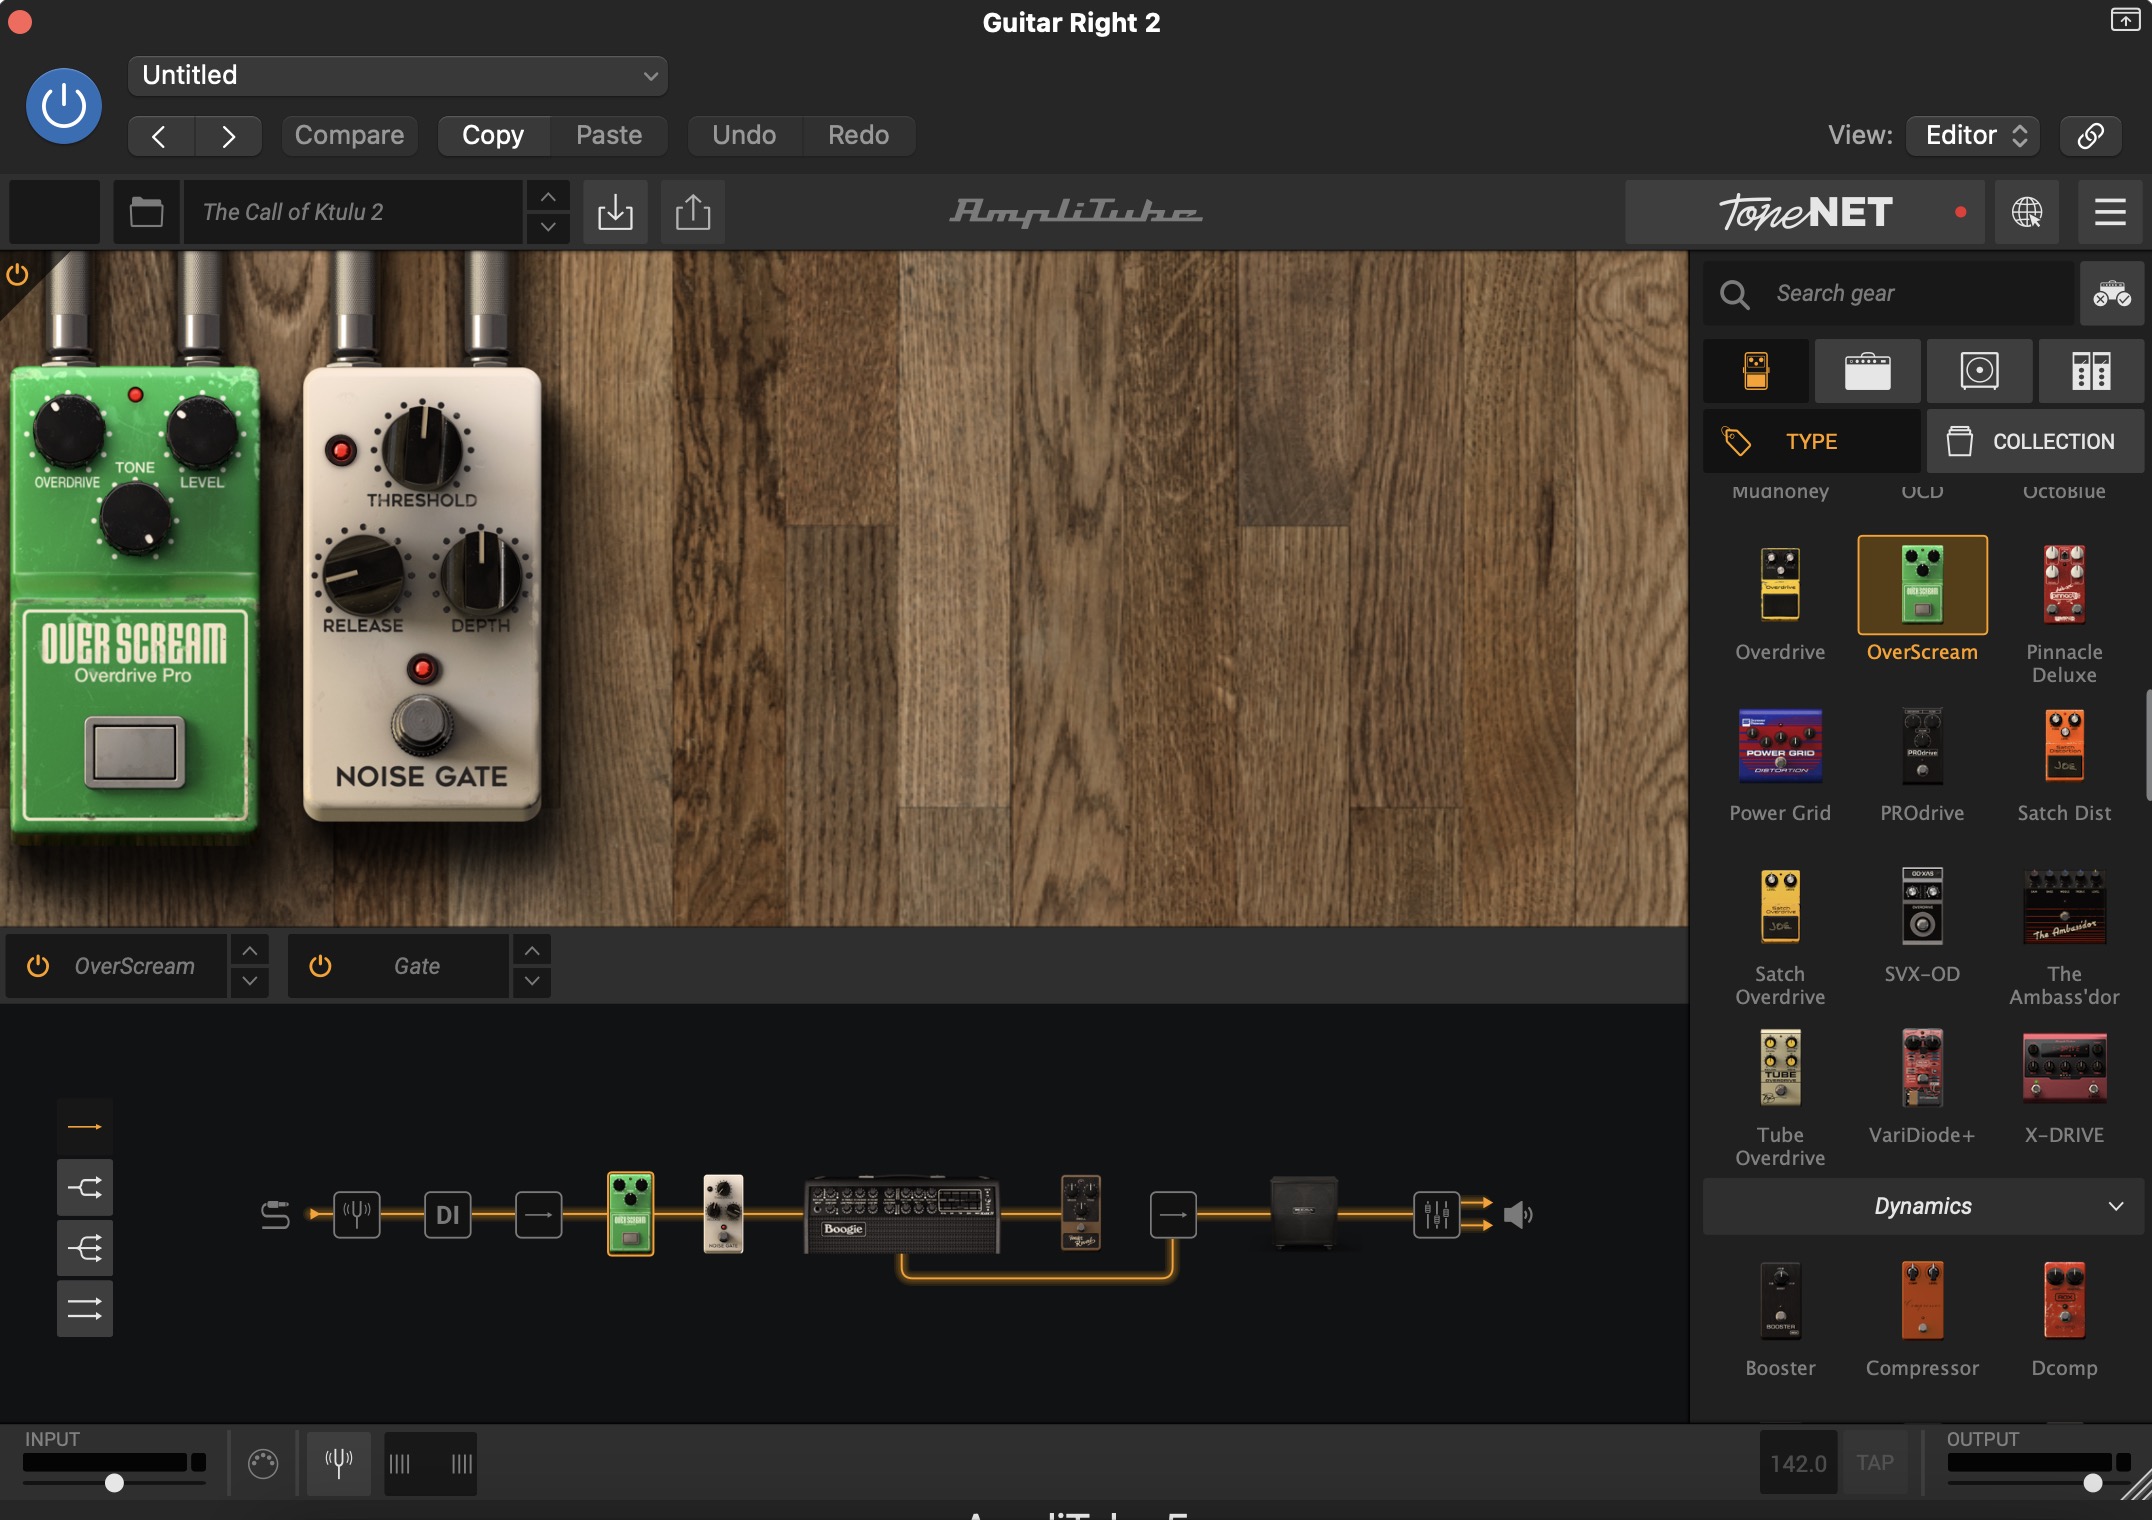Toggle the OverScream slot power button
2152x1520 pixels.
pos(38,966)
